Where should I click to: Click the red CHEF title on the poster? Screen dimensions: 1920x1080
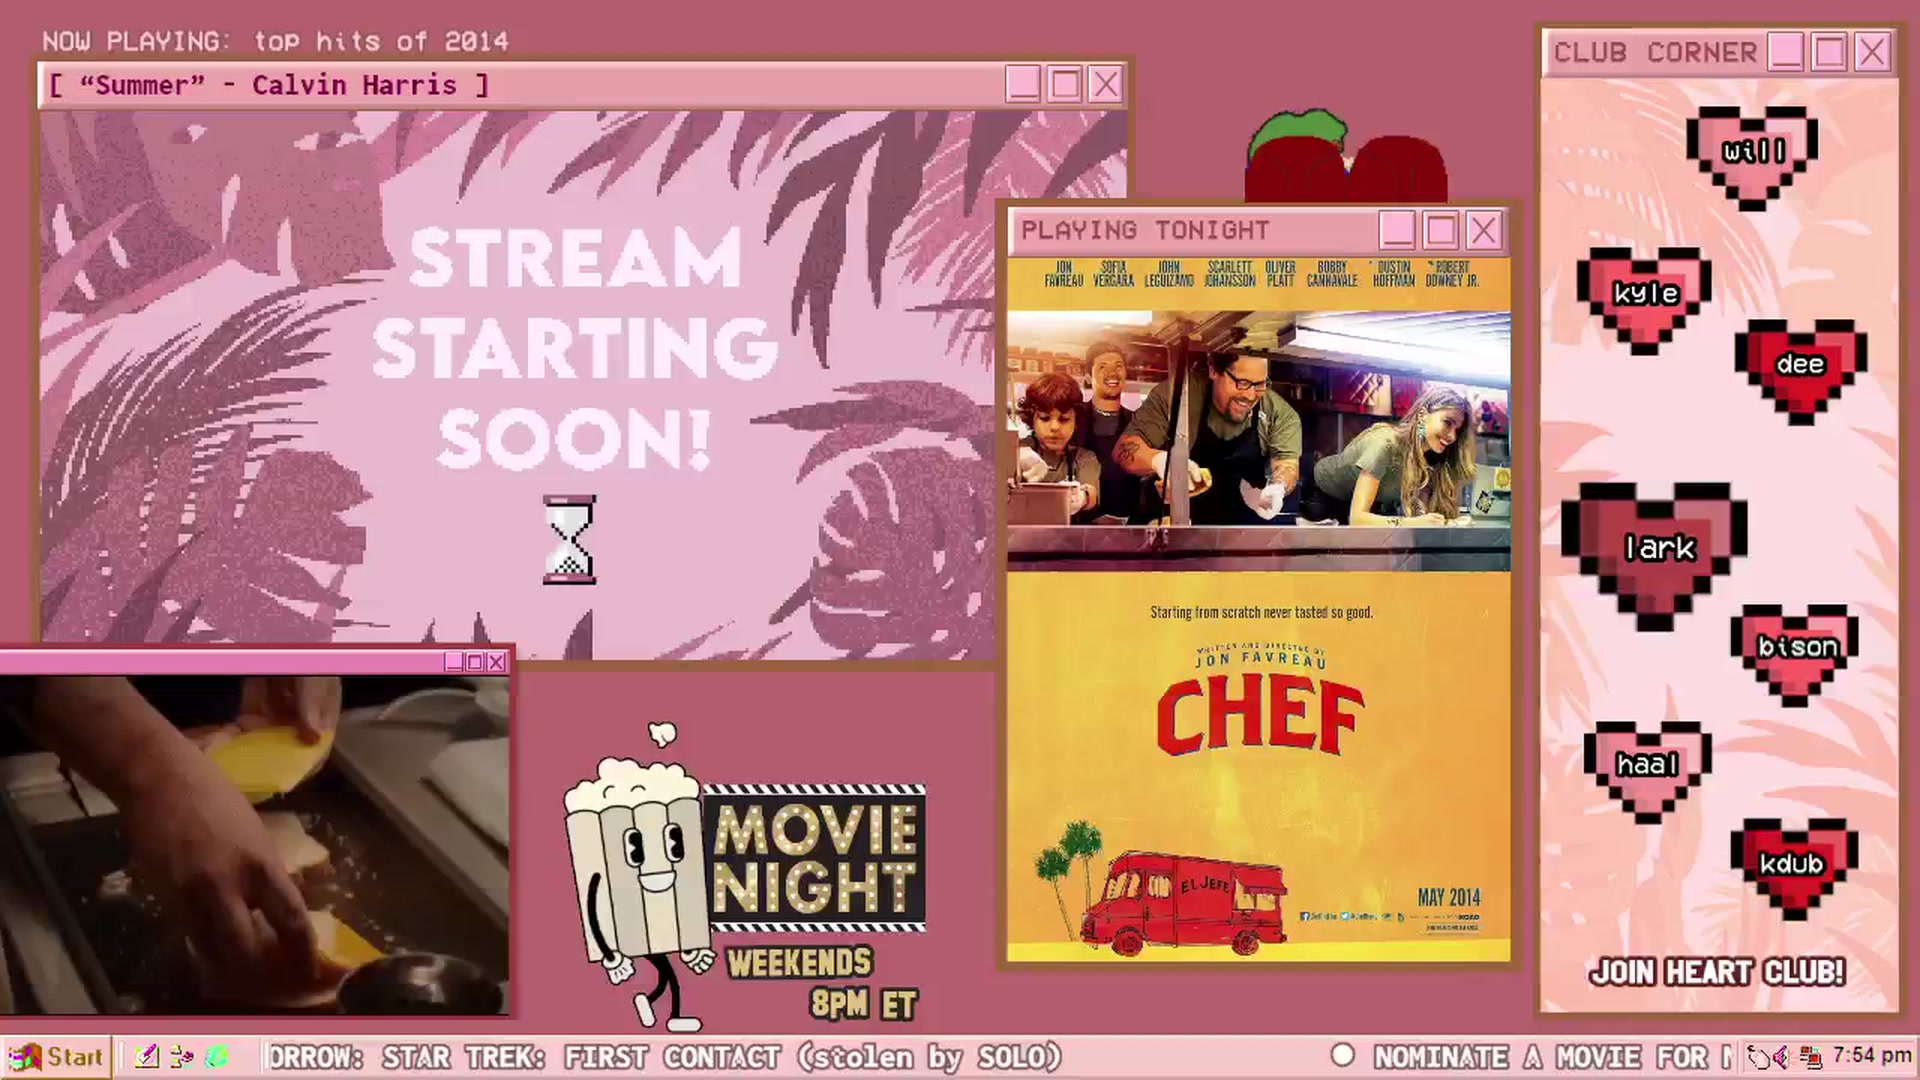click(x=1260, y=716)
